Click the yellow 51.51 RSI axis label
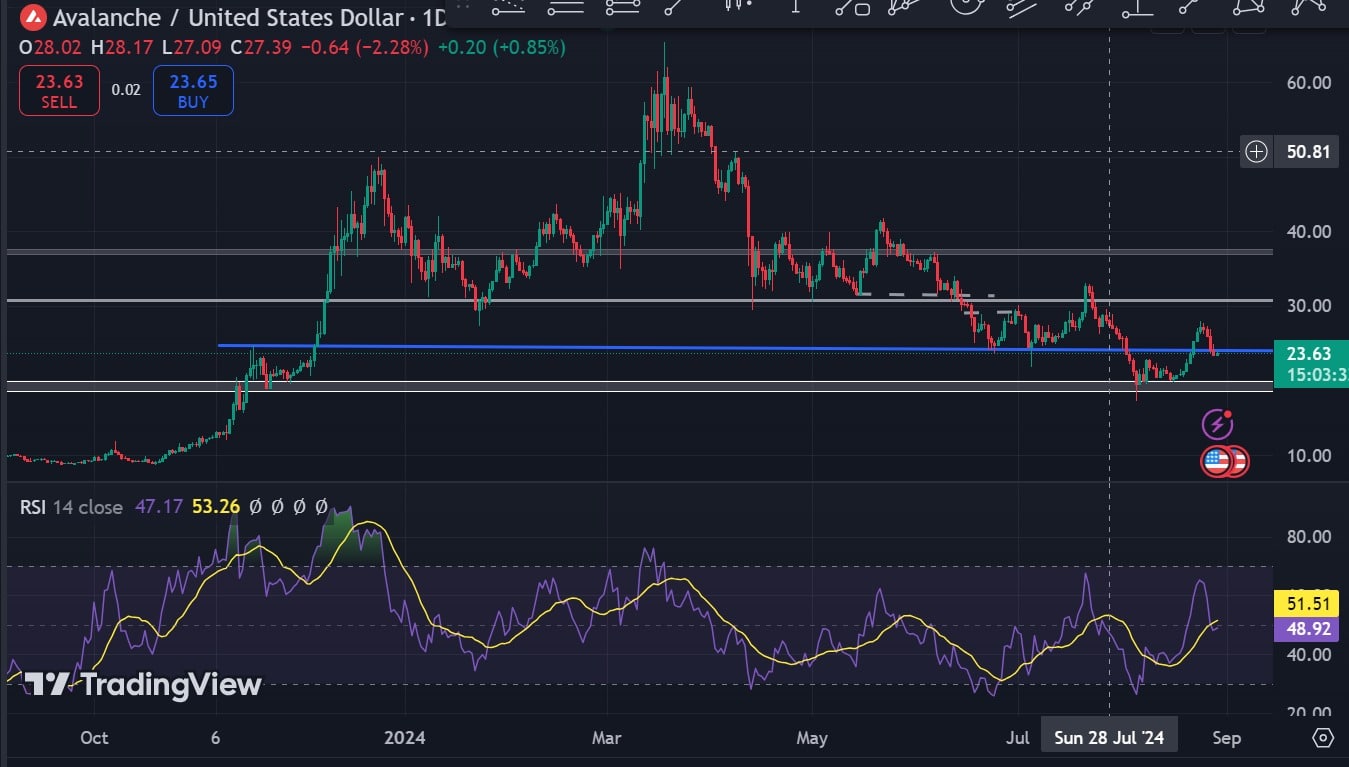Viewport: 1349px width, 767px height. [x=1308, y=604]
